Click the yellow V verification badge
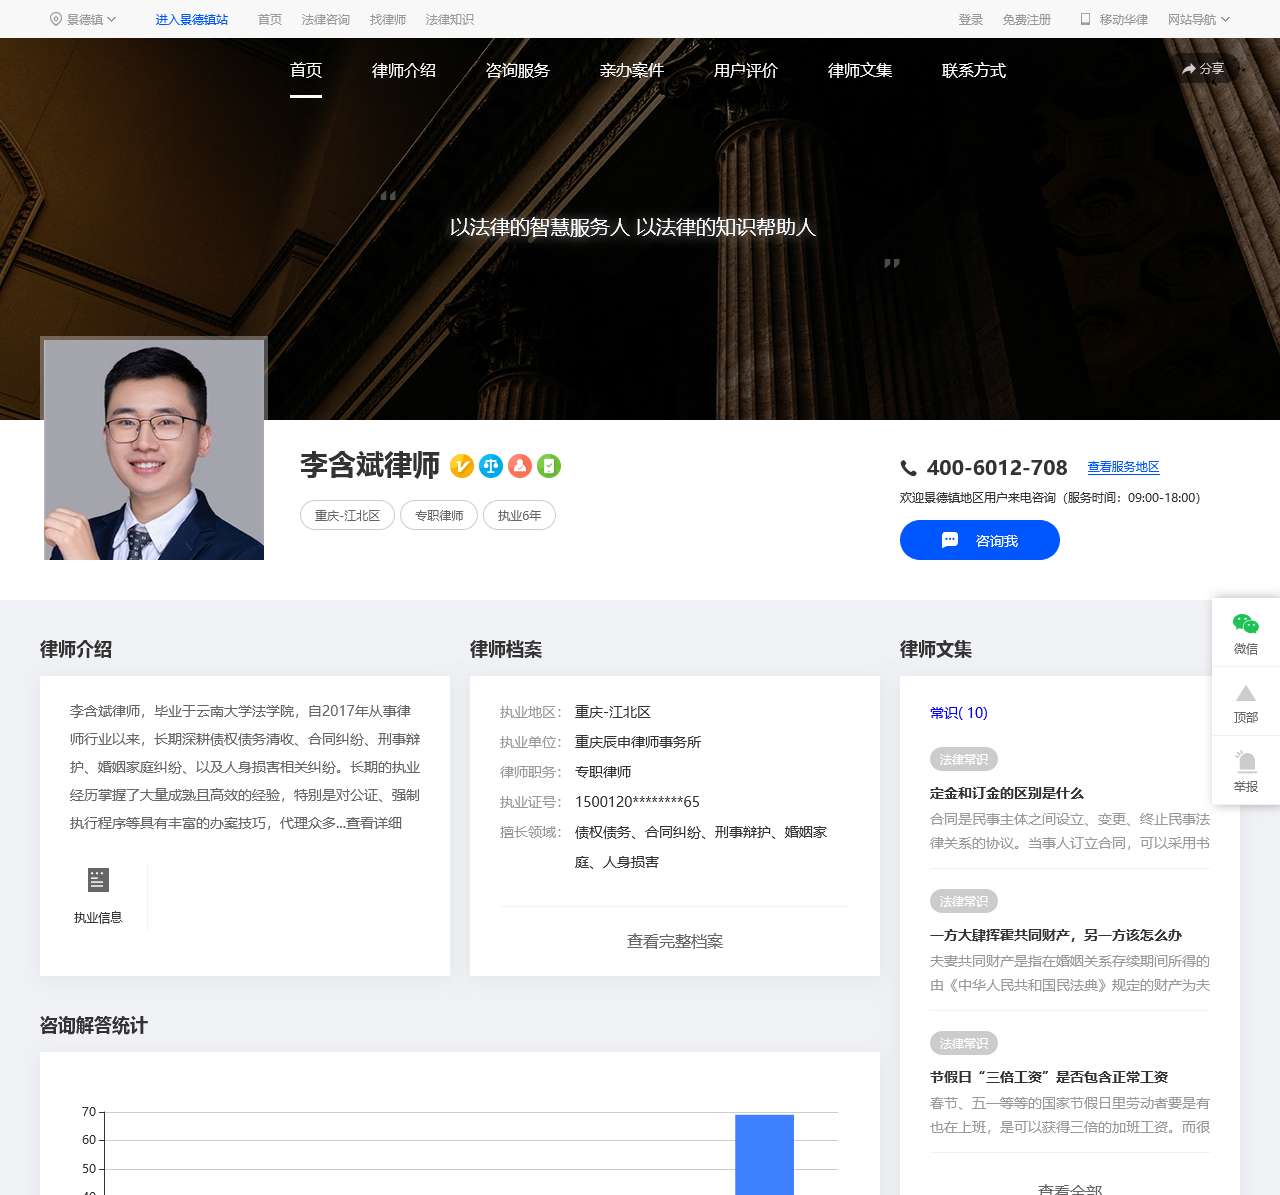The height and width of the screenshot is (1195, 1280). pyautogui.click(x=462, y=466)
